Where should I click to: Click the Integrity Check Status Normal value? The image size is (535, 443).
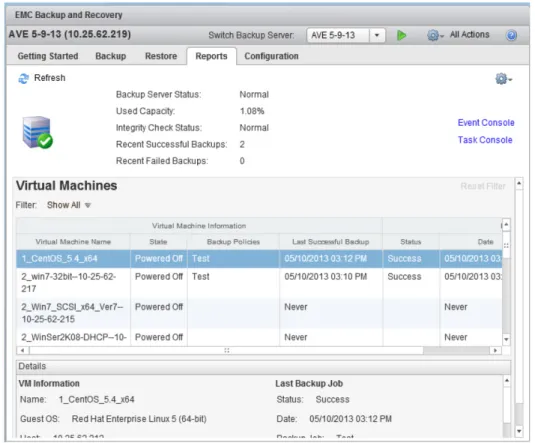point(254,128)
